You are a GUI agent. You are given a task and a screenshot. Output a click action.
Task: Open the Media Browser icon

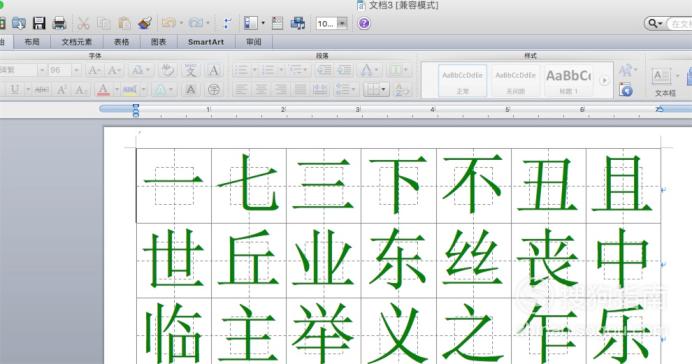click(297, 23)
